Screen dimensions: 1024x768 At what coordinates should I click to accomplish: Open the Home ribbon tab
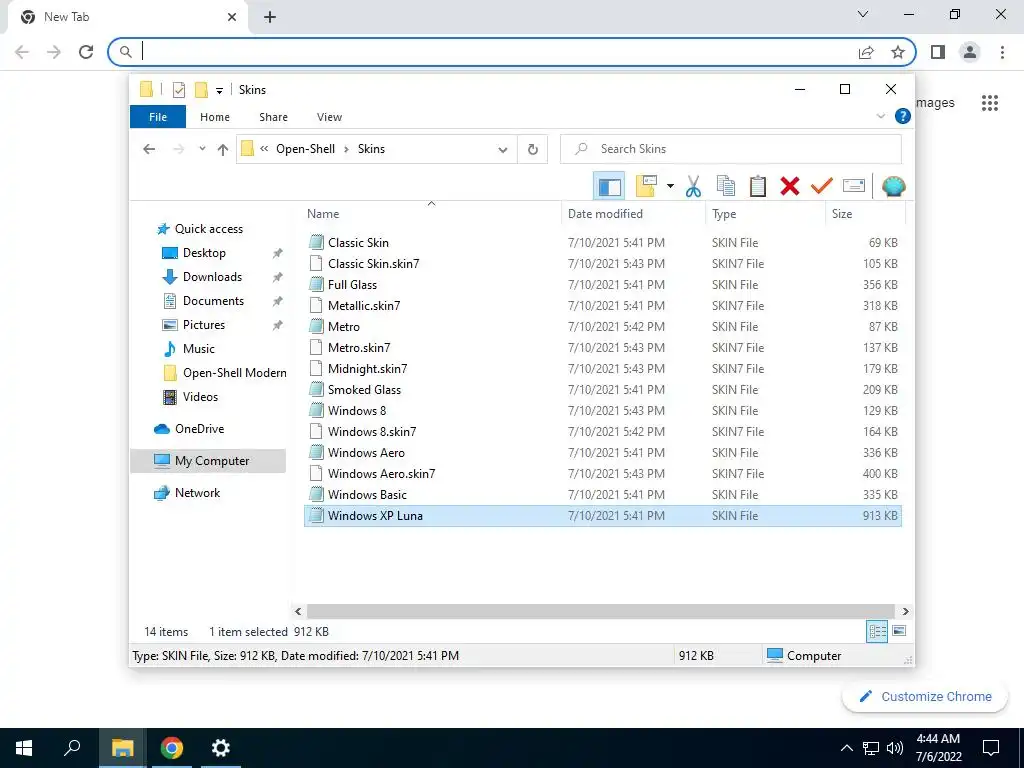[x=215, y=117]
